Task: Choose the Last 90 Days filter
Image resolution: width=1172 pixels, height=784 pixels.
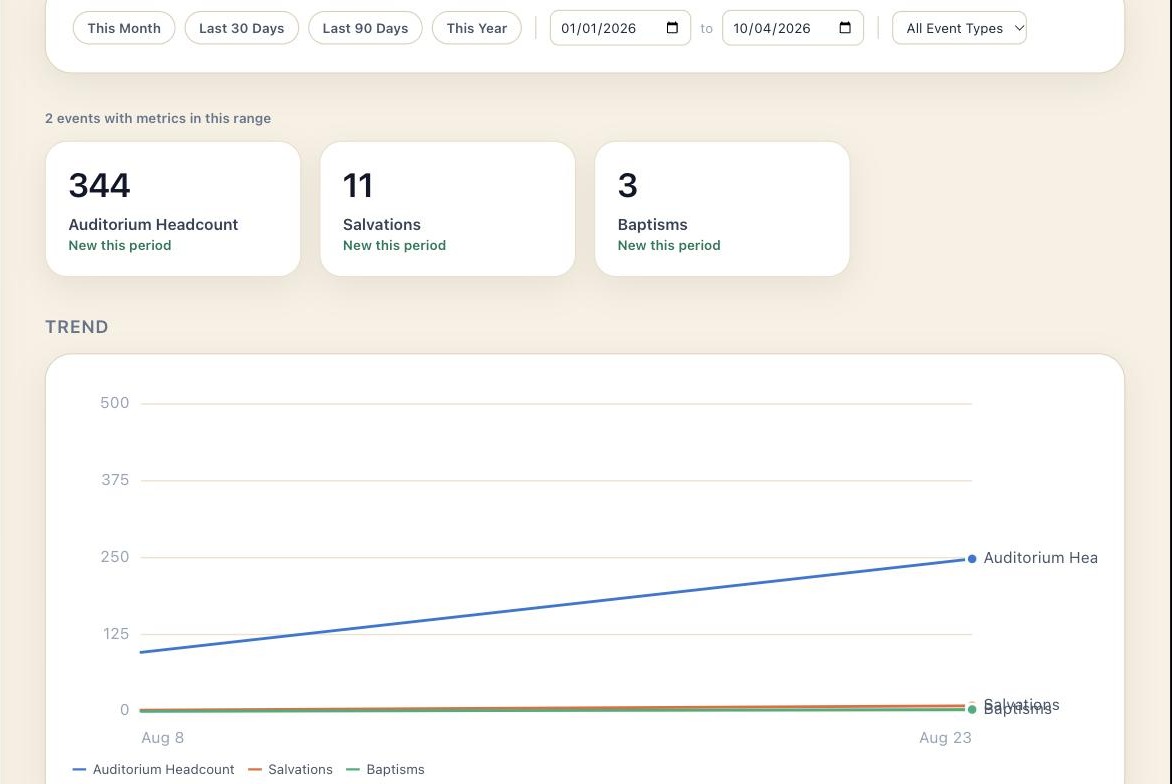Action: 366,28
